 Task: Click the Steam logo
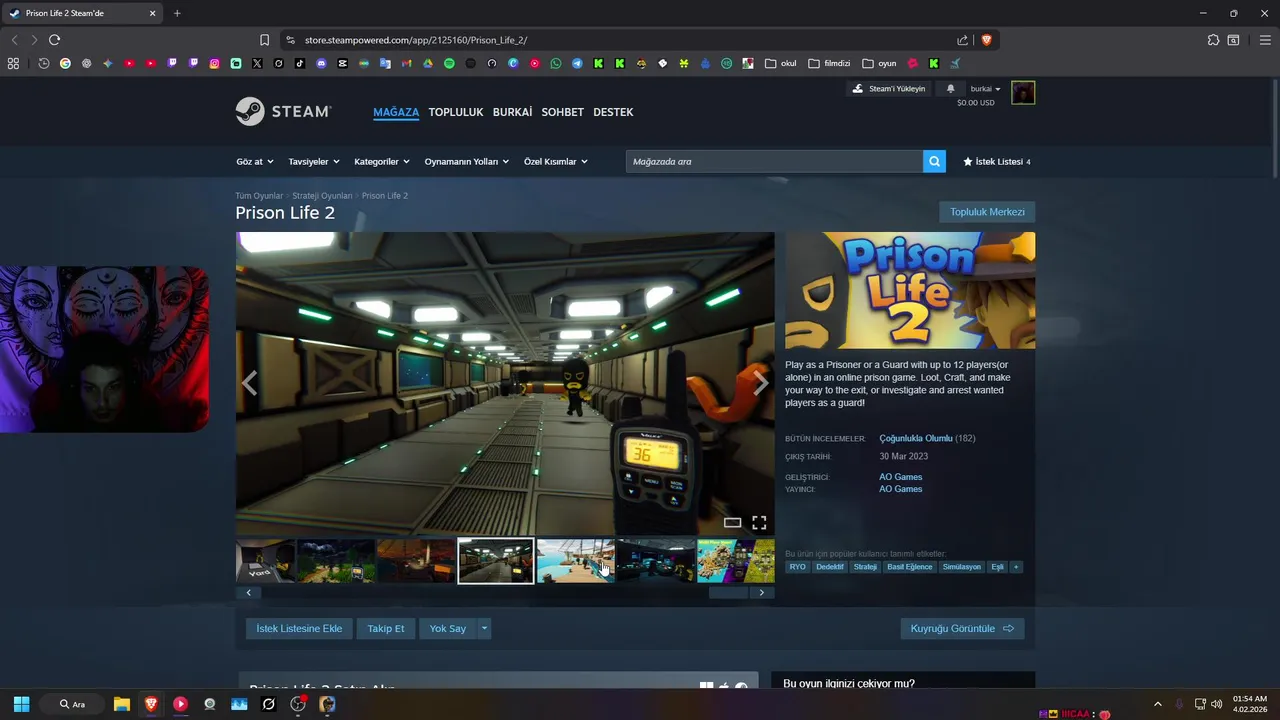(x=283, y=111)
